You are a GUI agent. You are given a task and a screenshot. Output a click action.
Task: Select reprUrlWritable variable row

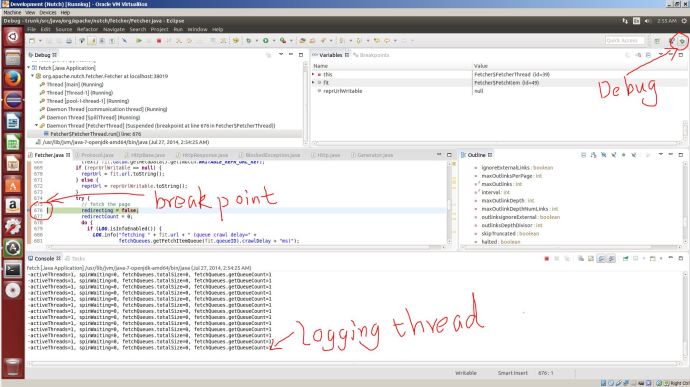(x=343, y=91)
